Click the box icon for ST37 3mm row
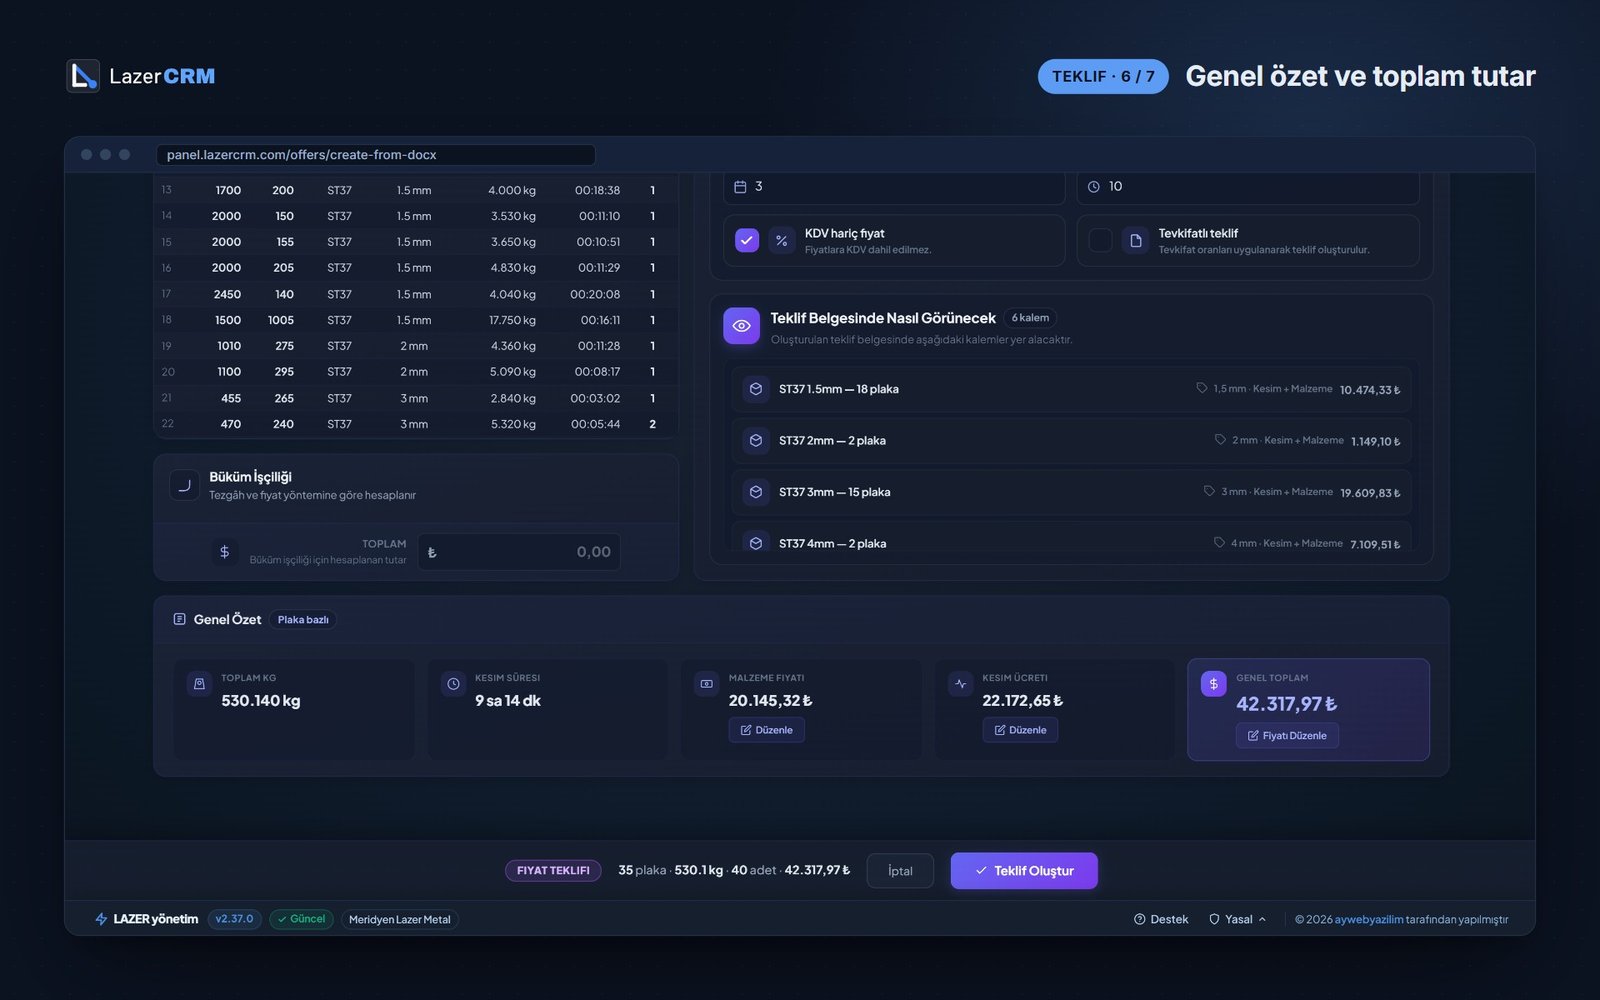 756,492
